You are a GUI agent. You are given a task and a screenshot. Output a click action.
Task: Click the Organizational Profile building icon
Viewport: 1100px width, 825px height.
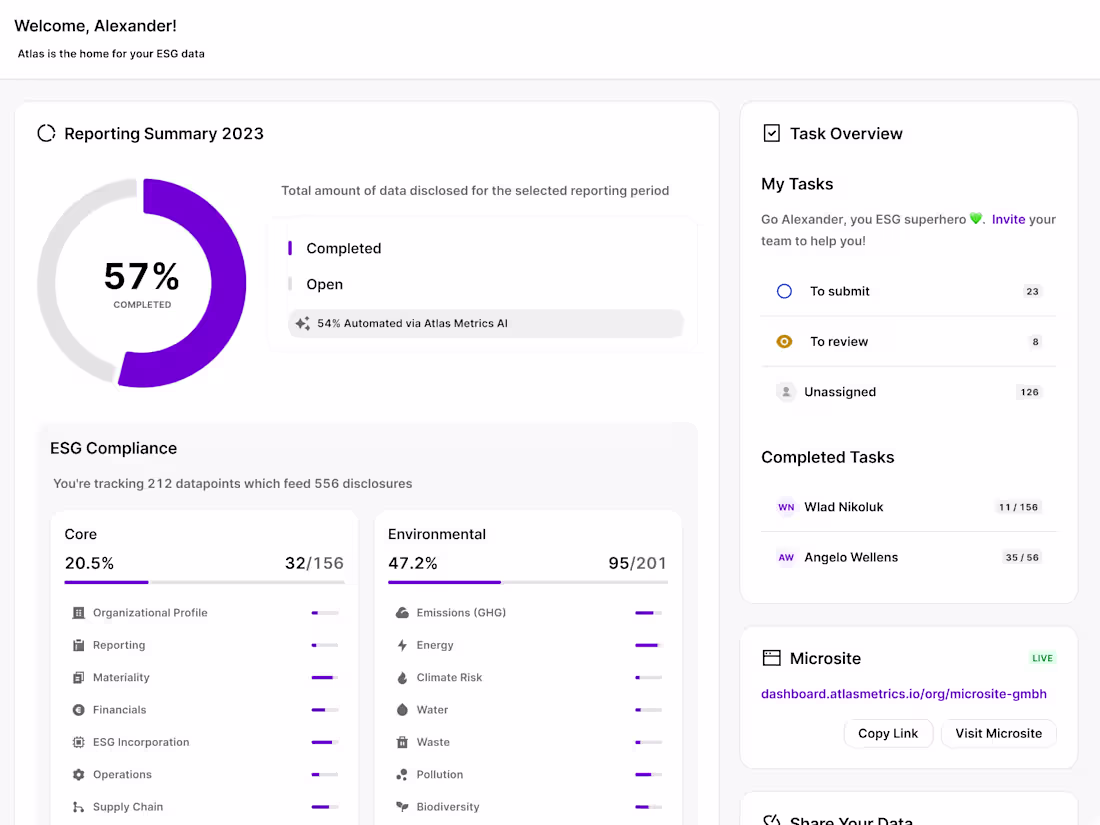coord(79,613)
